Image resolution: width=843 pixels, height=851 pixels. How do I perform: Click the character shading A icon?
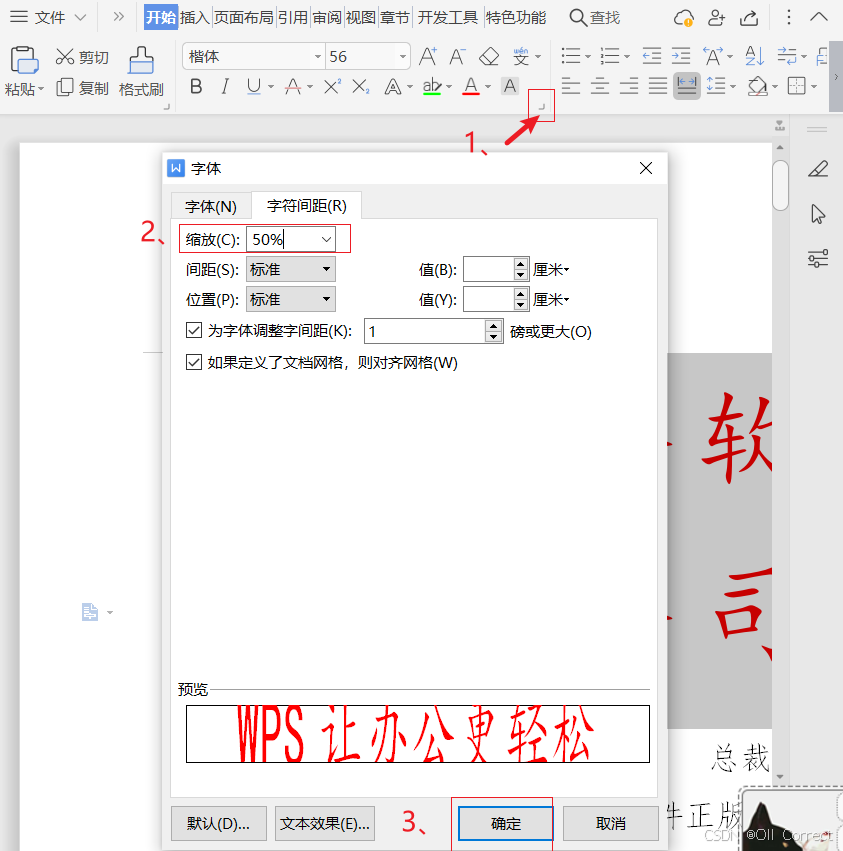pos(510,86)
